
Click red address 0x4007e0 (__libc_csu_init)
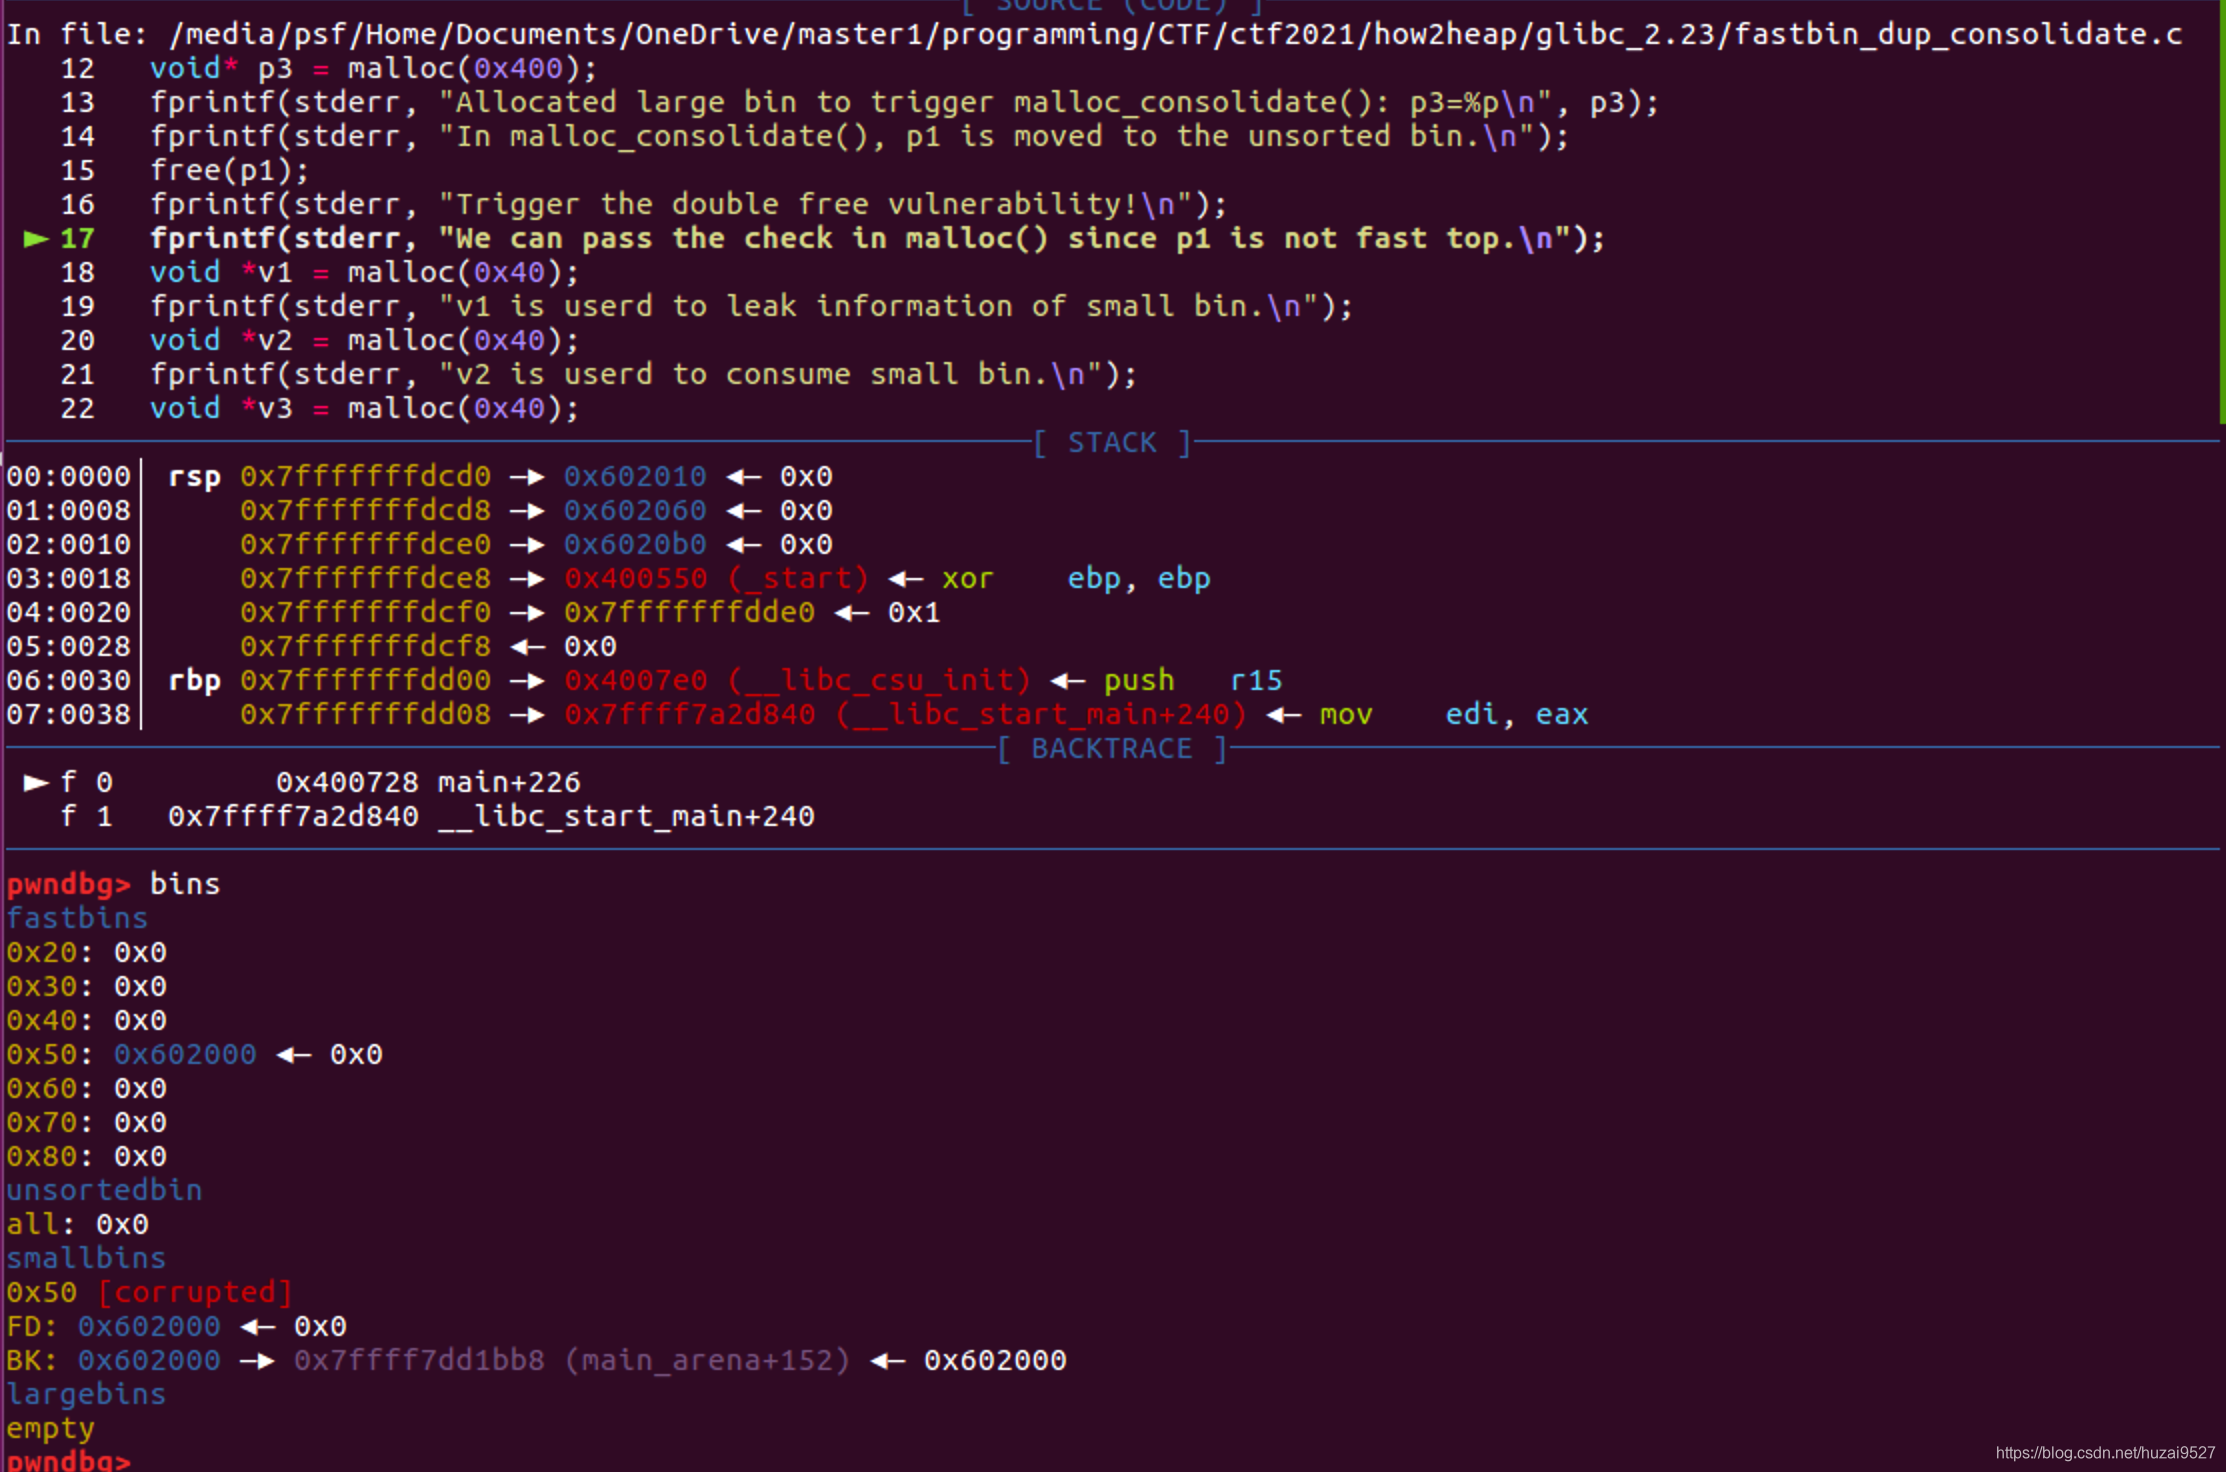tap(797, 681)
